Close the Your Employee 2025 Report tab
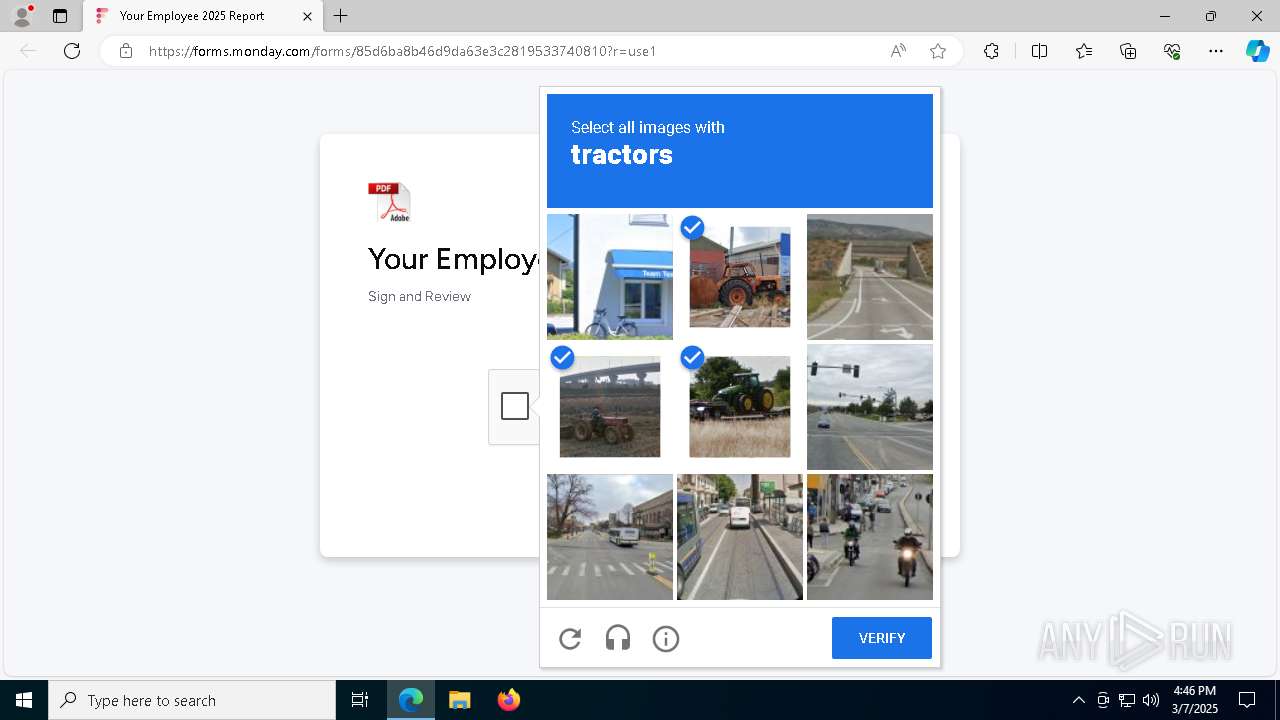The width and height of the screenshot is (1280, 720). point(308,16)
